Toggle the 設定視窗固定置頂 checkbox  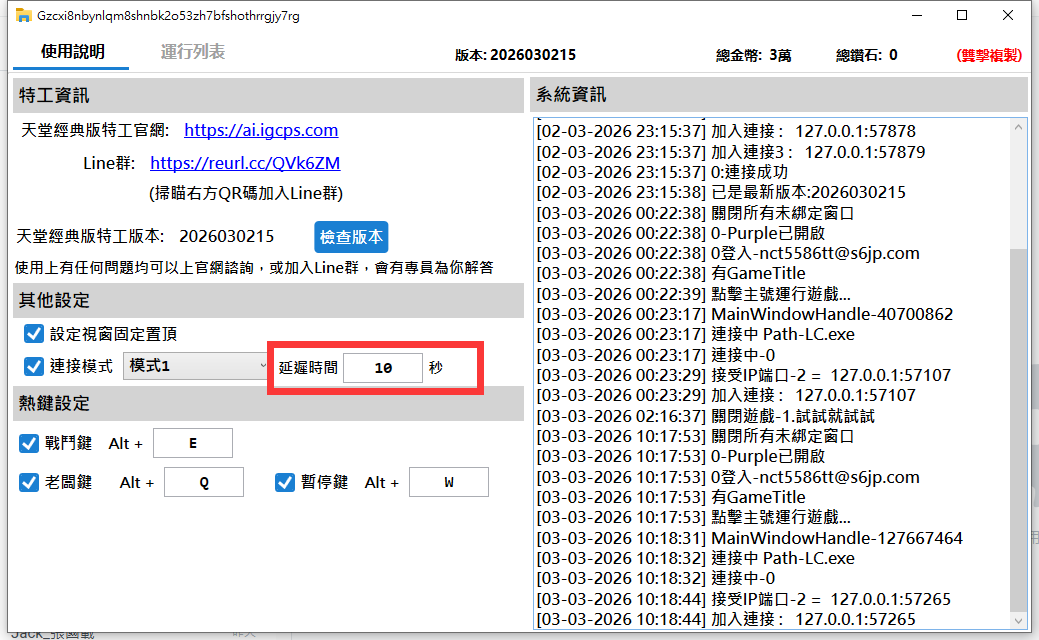[34, 334]
